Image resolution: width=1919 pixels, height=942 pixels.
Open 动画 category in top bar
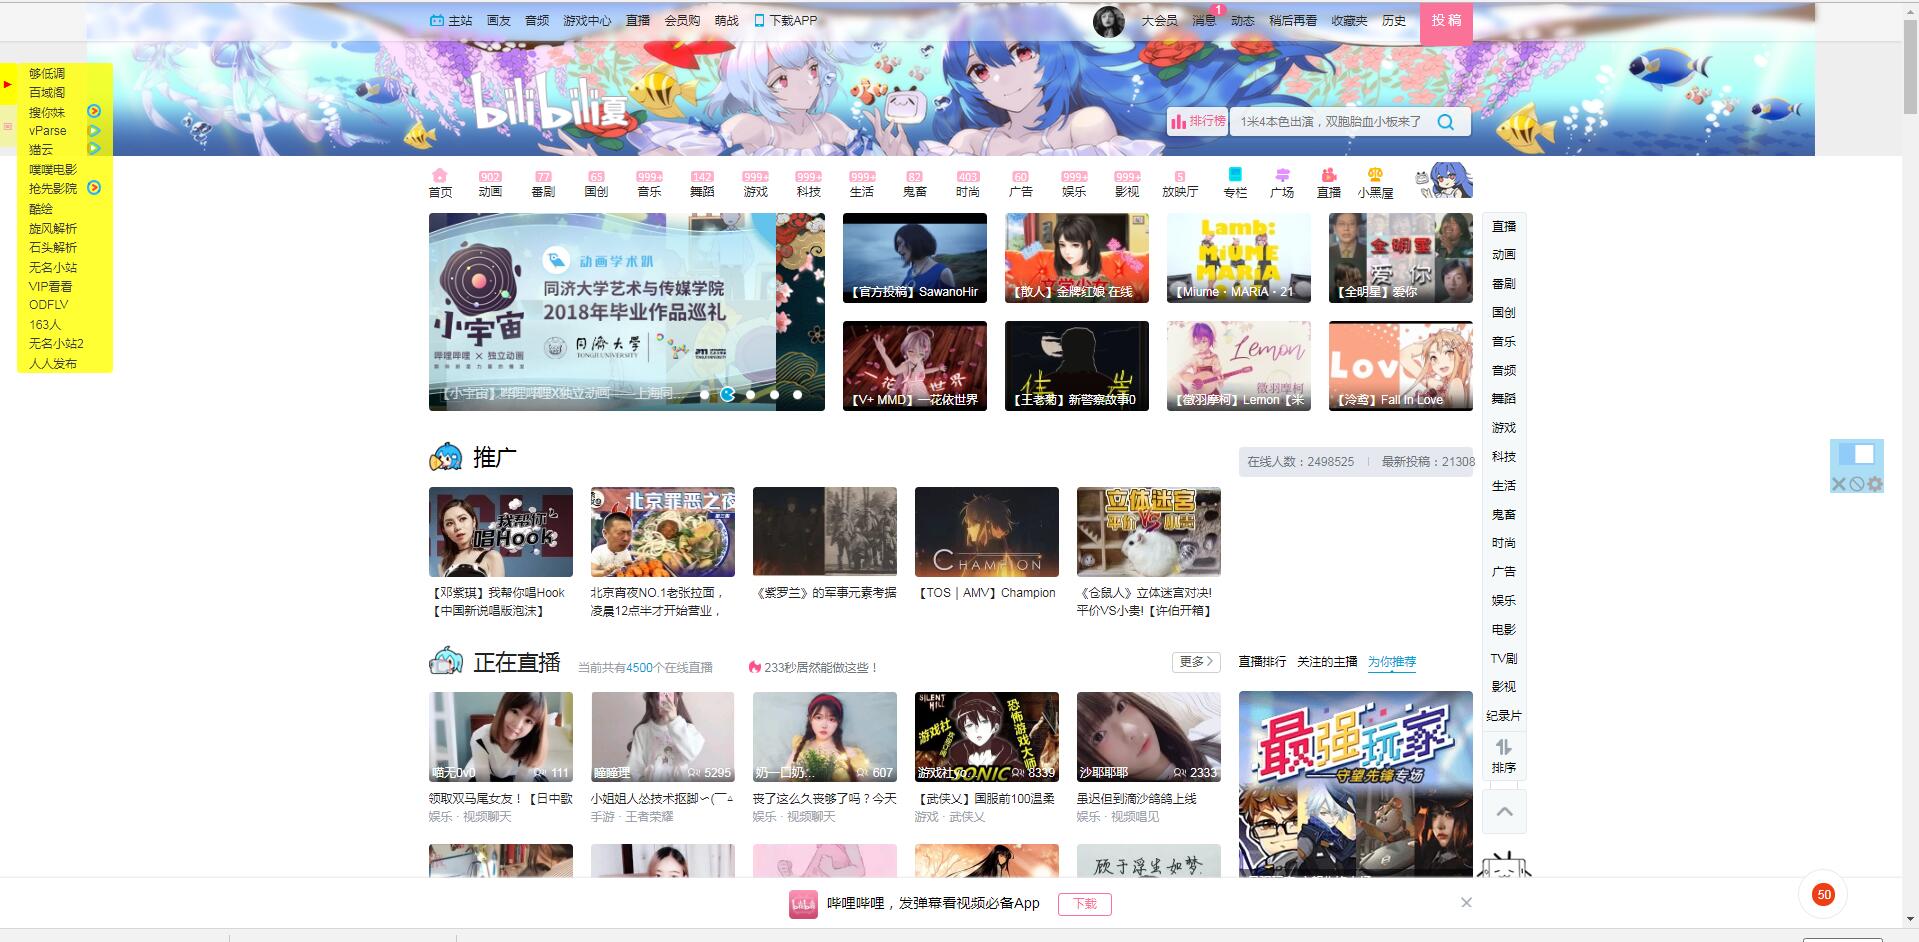490,184
